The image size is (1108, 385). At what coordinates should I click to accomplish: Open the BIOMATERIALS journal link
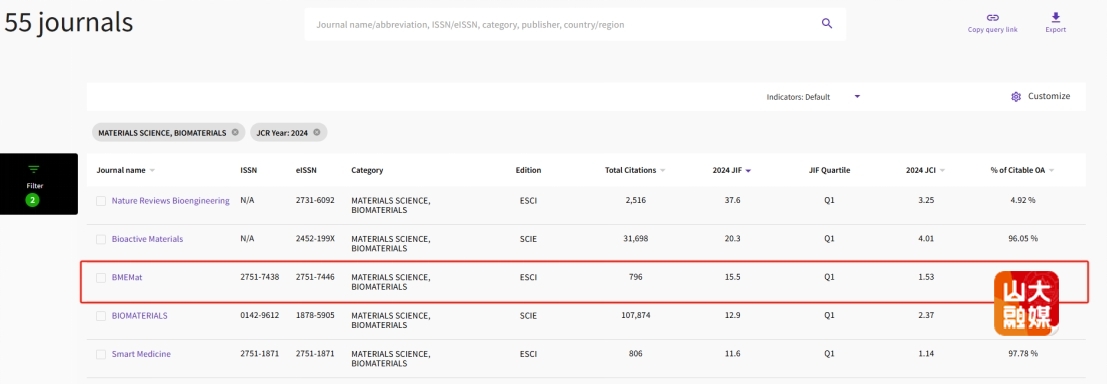tap(139, 316)
